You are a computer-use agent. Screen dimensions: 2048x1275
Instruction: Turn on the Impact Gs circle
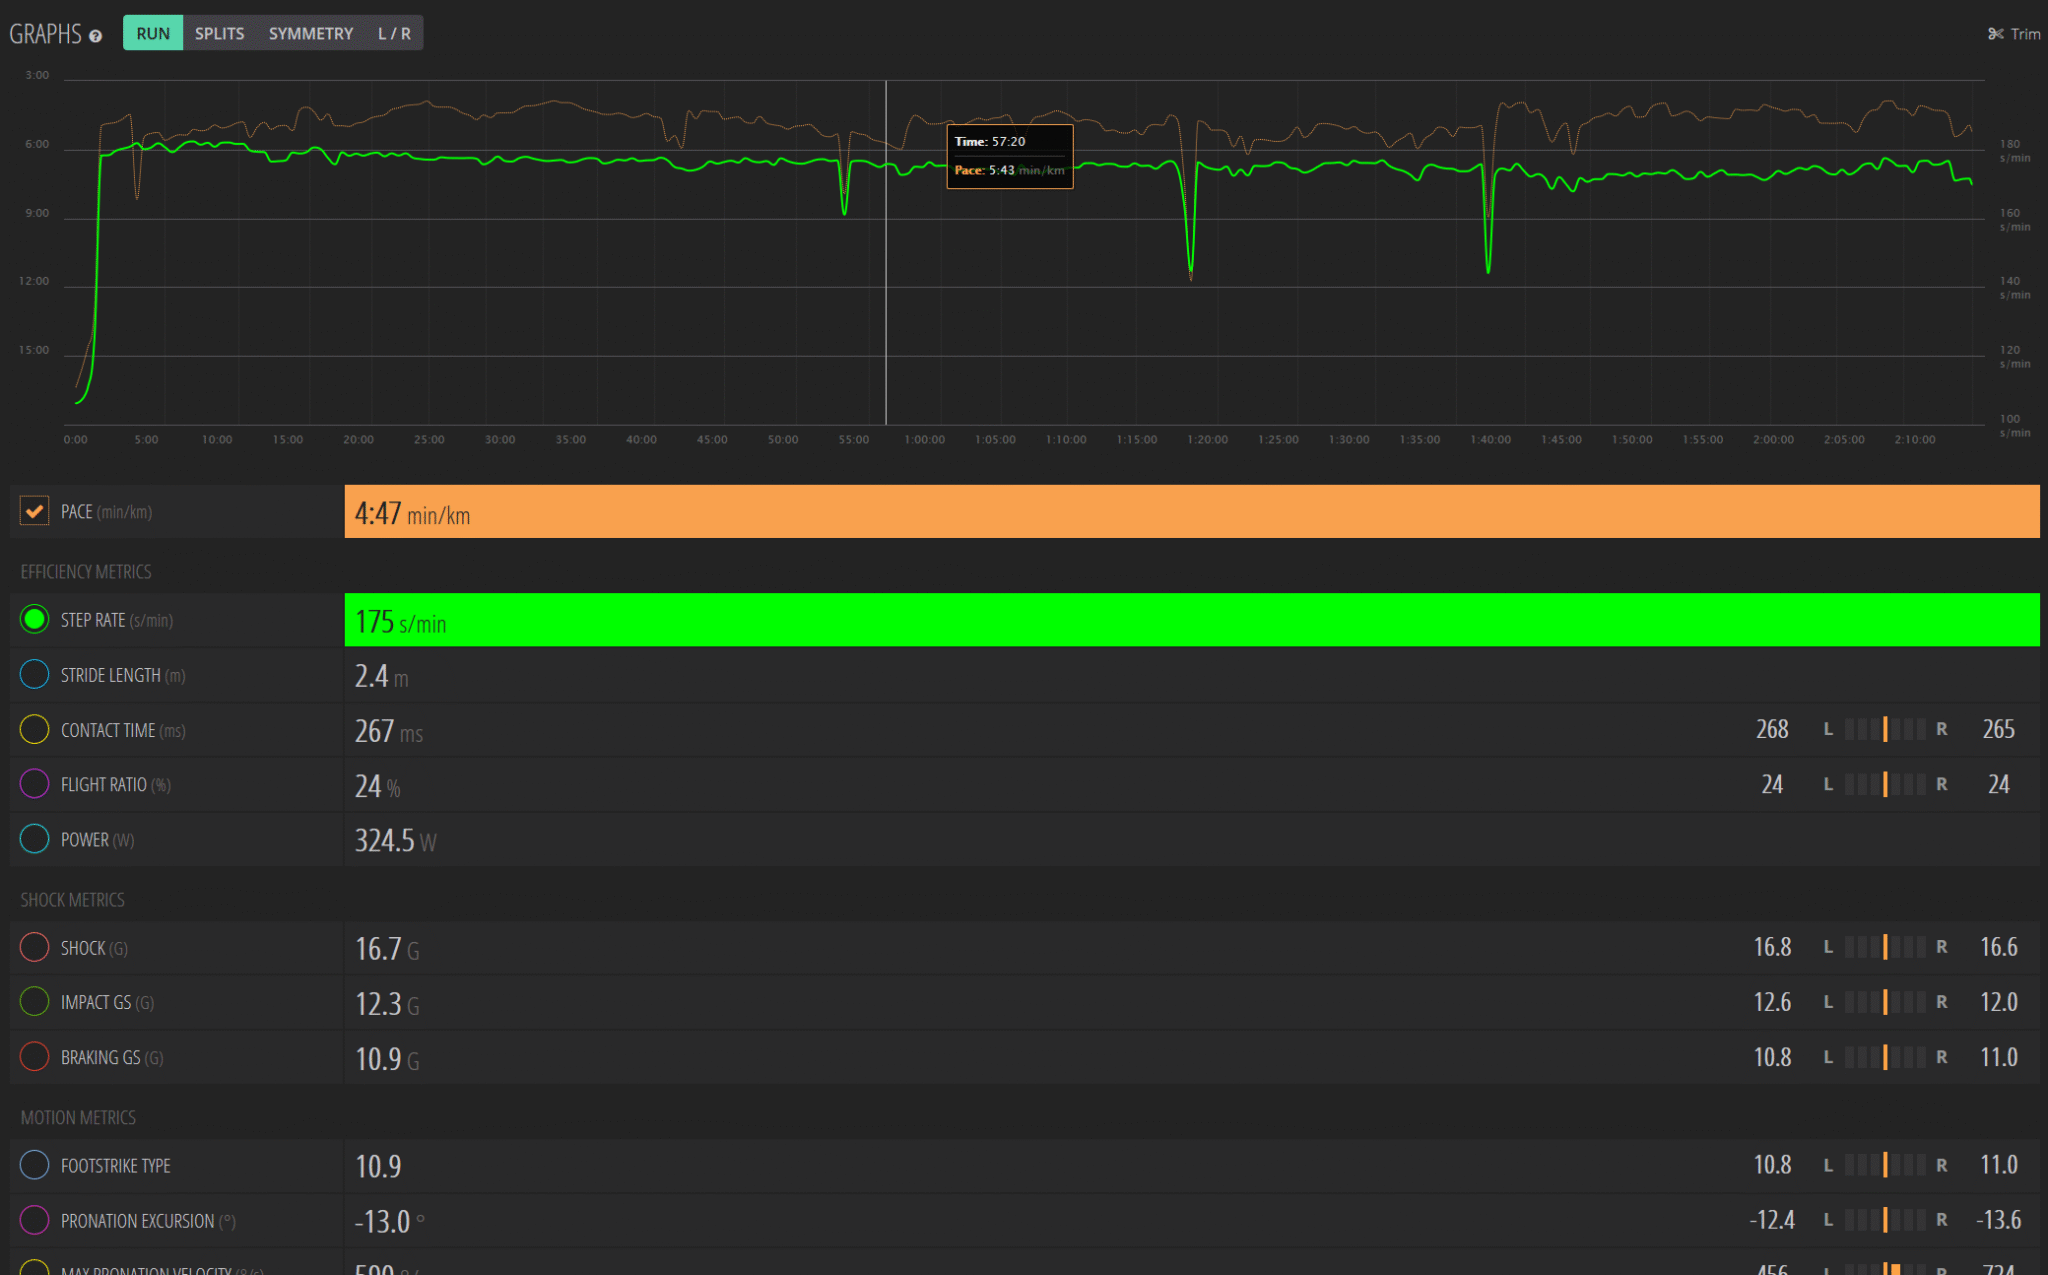pos(34,1002)
